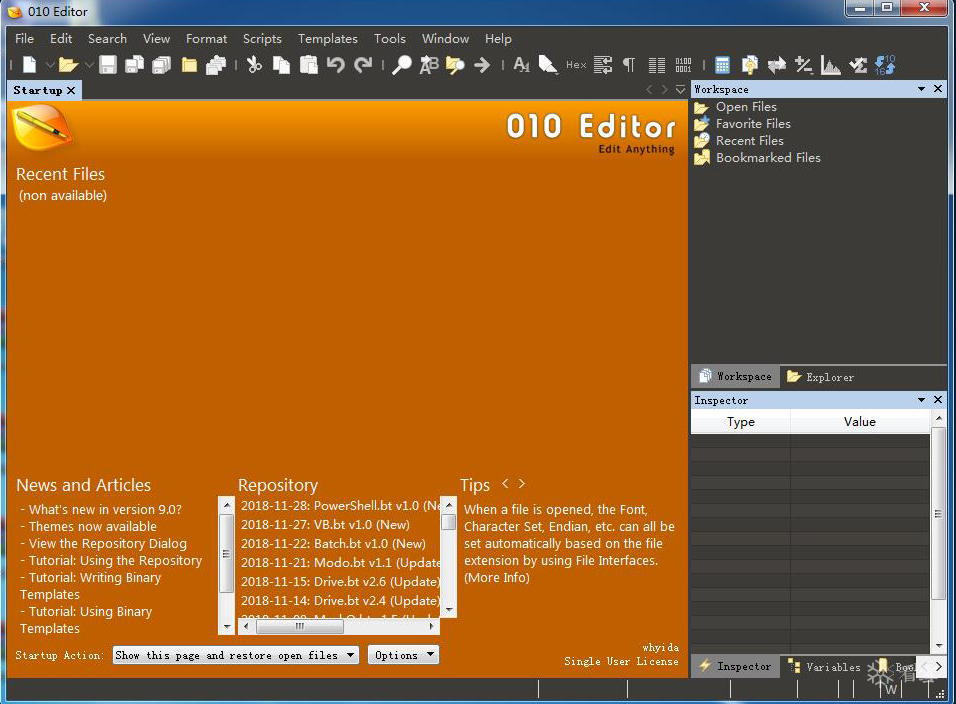
Task: Toggle Hex edit mode
Action: point(576,65)
